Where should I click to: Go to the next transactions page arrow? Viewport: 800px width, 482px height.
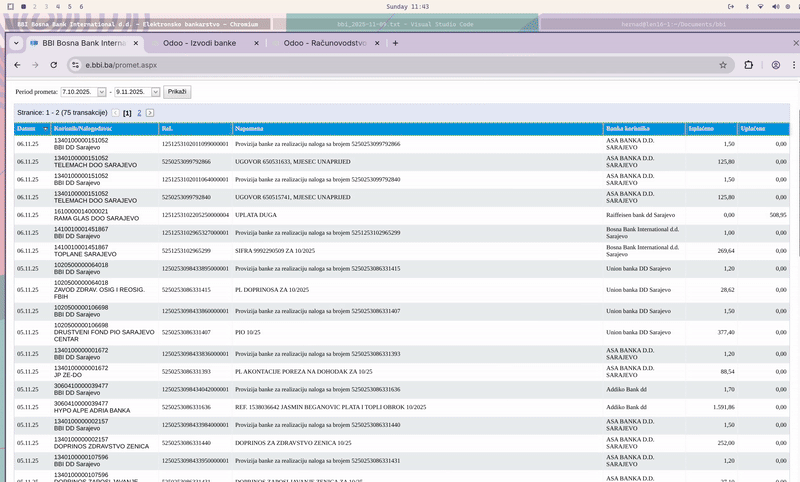(150, 114)
